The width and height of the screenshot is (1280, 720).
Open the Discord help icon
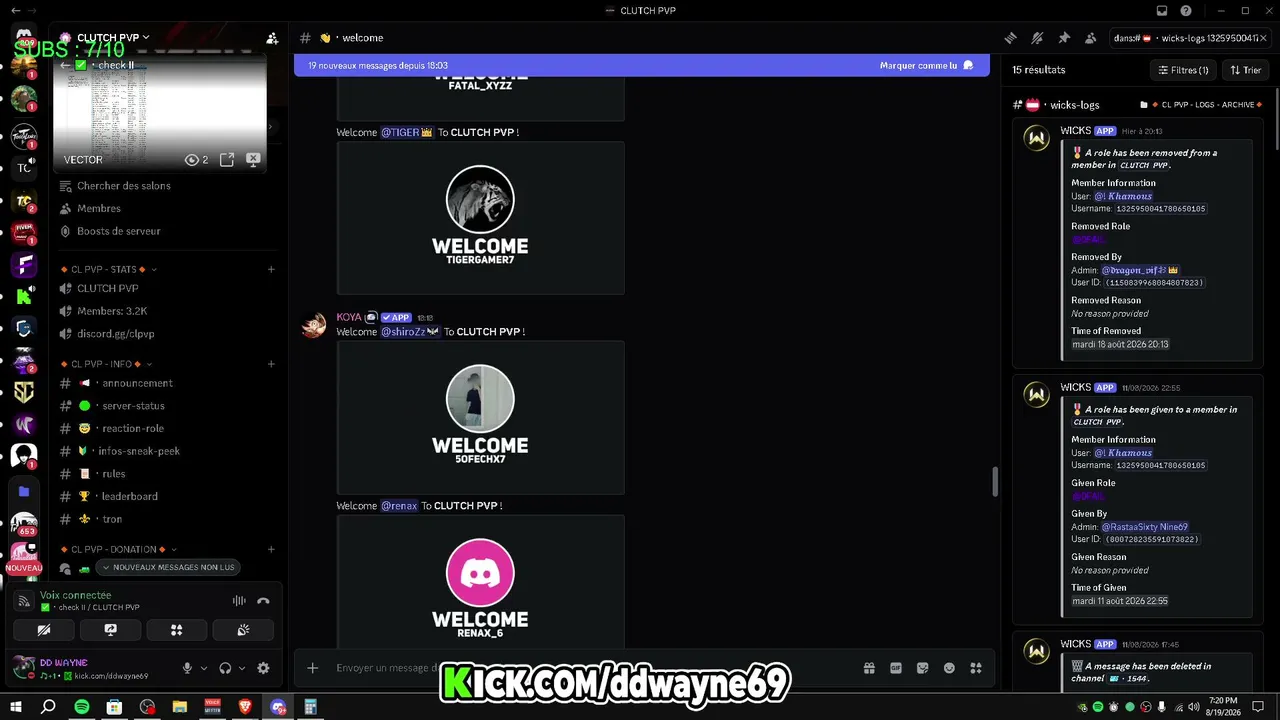(1186, 11)
